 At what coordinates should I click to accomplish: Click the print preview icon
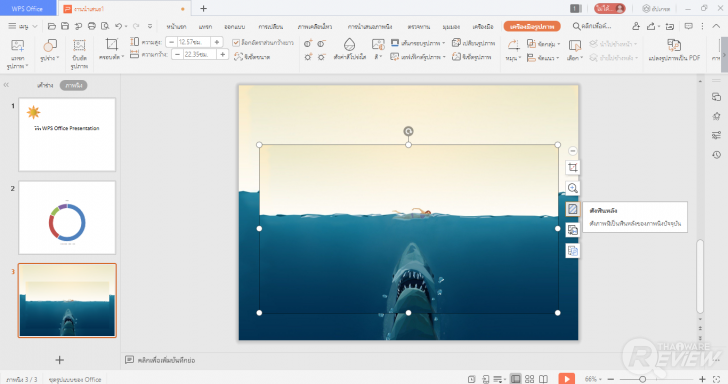105,26
